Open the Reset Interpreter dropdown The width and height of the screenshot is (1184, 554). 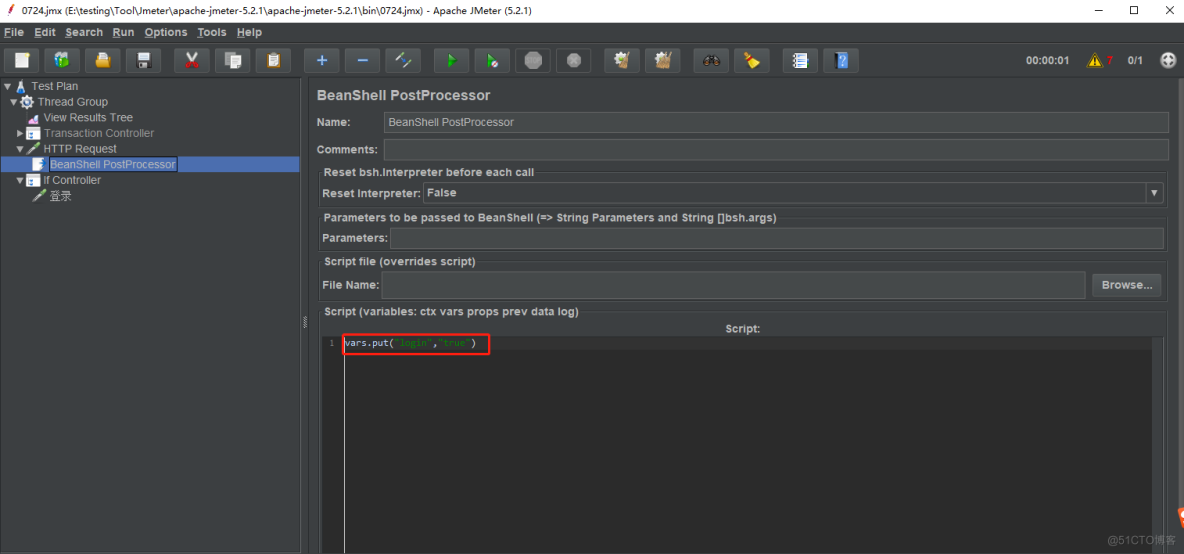coord(1154,193)
